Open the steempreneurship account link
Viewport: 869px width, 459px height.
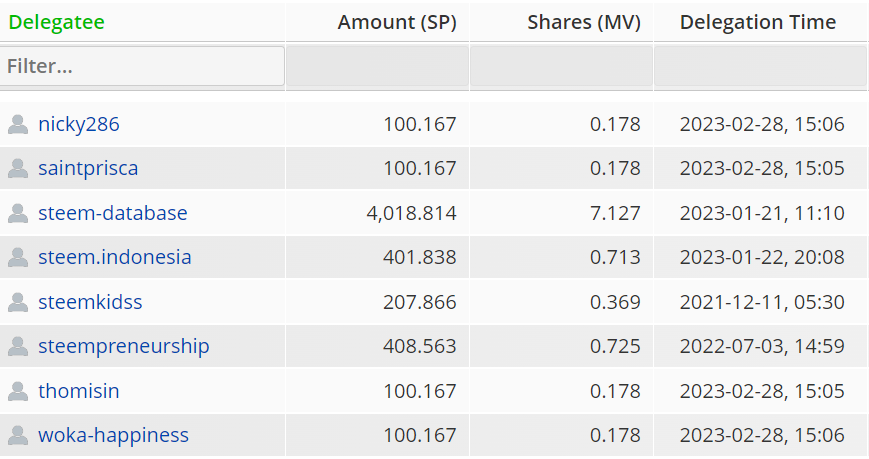124,346
